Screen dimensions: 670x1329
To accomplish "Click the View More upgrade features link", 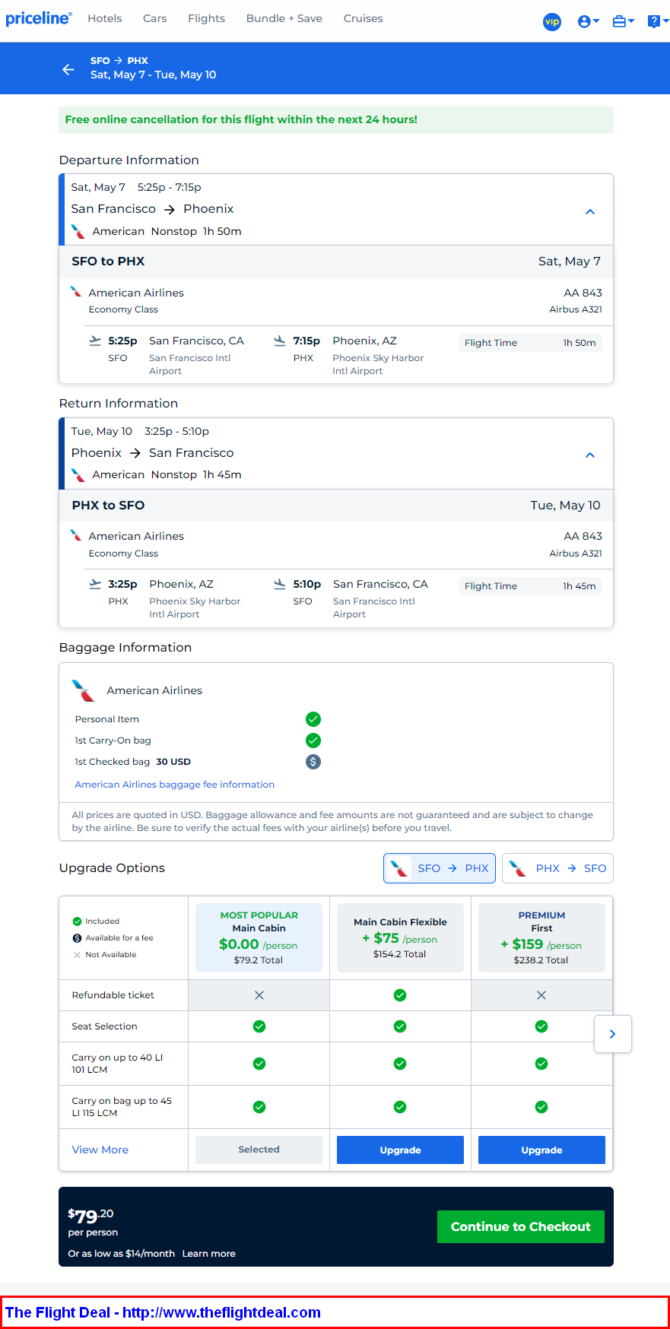I will pos(100,1150).
